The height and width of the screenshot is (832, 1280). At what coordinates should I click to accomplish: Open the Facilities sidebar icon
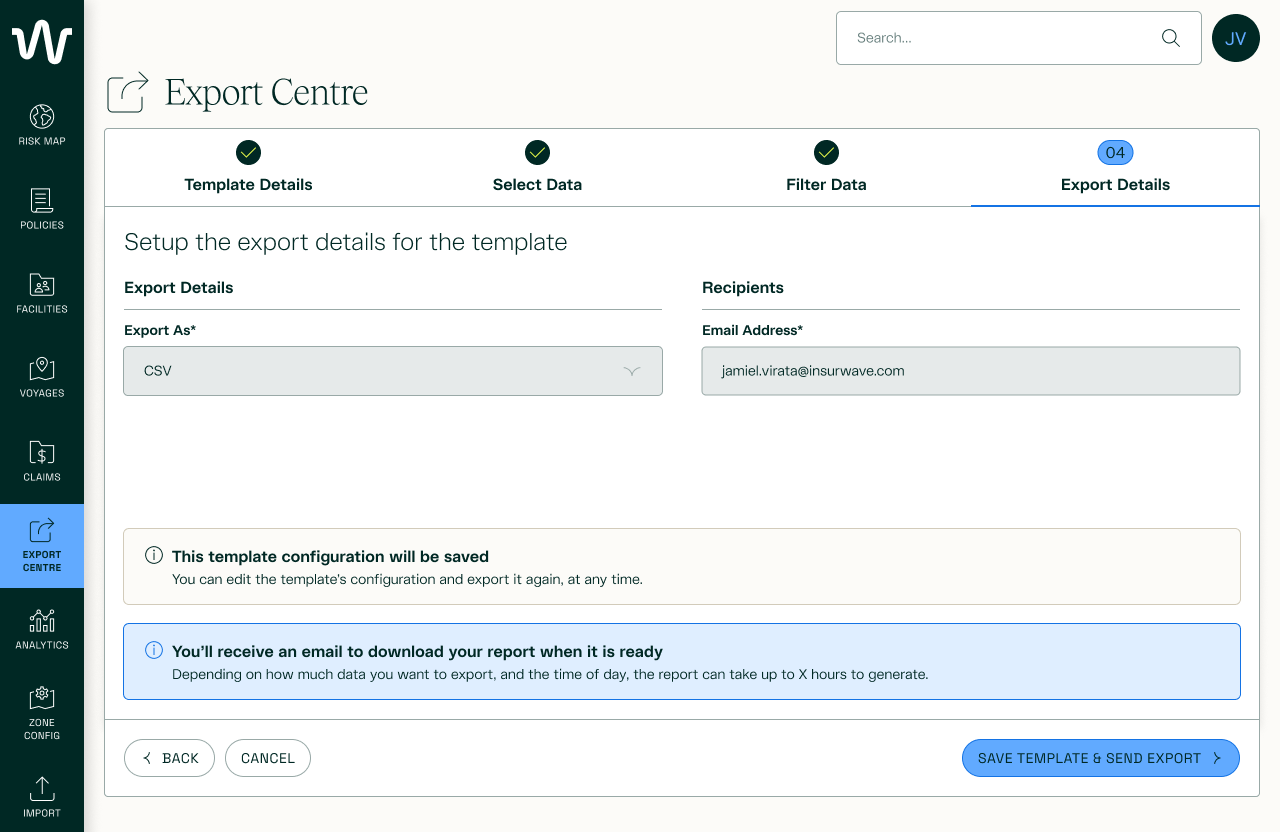coord(42,285)
